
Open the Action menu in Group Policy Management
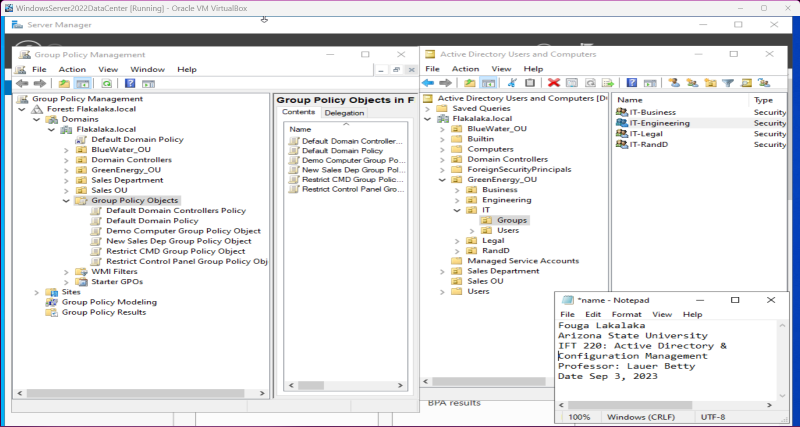click(72, 69)
